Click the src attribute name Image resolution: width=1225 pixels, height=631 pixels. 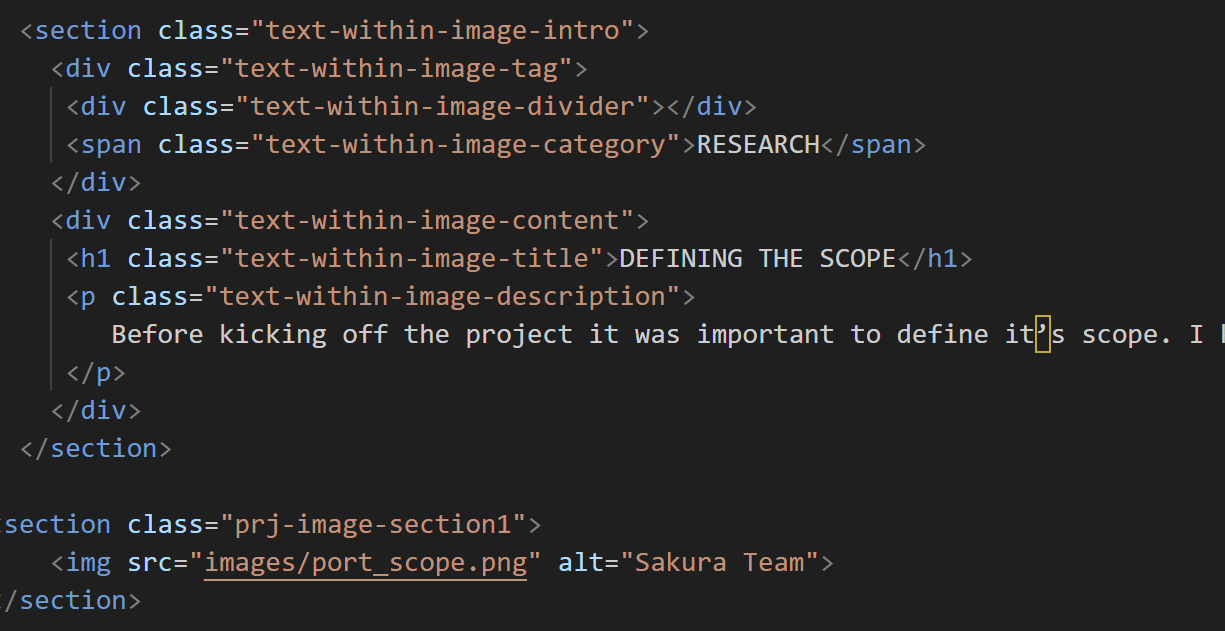pos(150,562)
